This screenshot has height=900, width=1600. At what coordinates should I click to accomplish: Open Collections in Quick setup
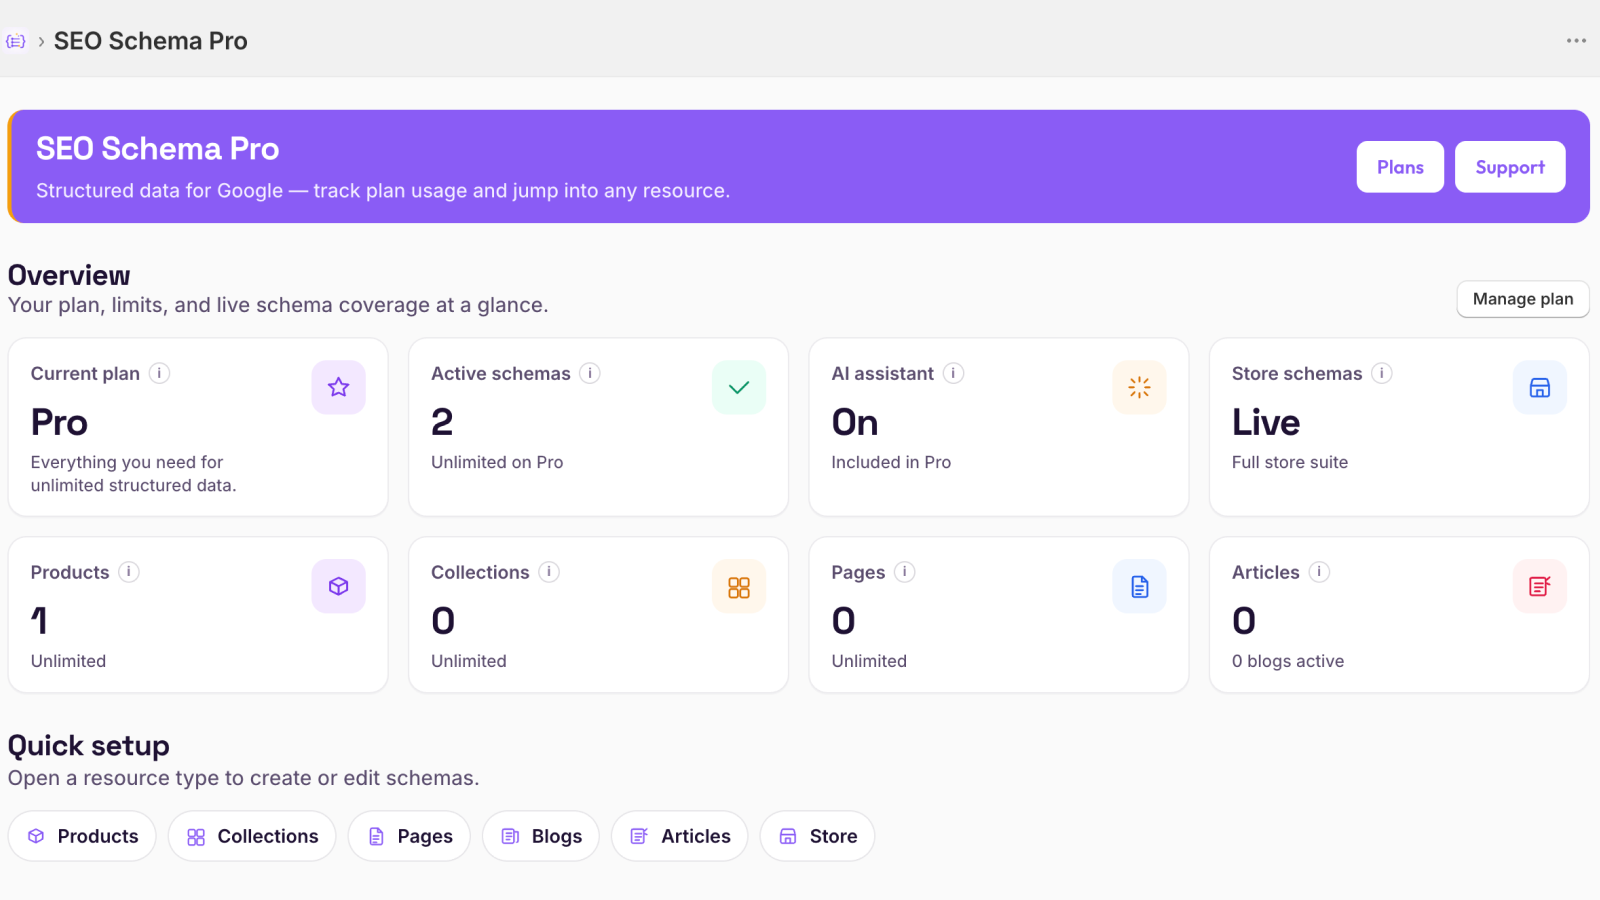point(252,836)
